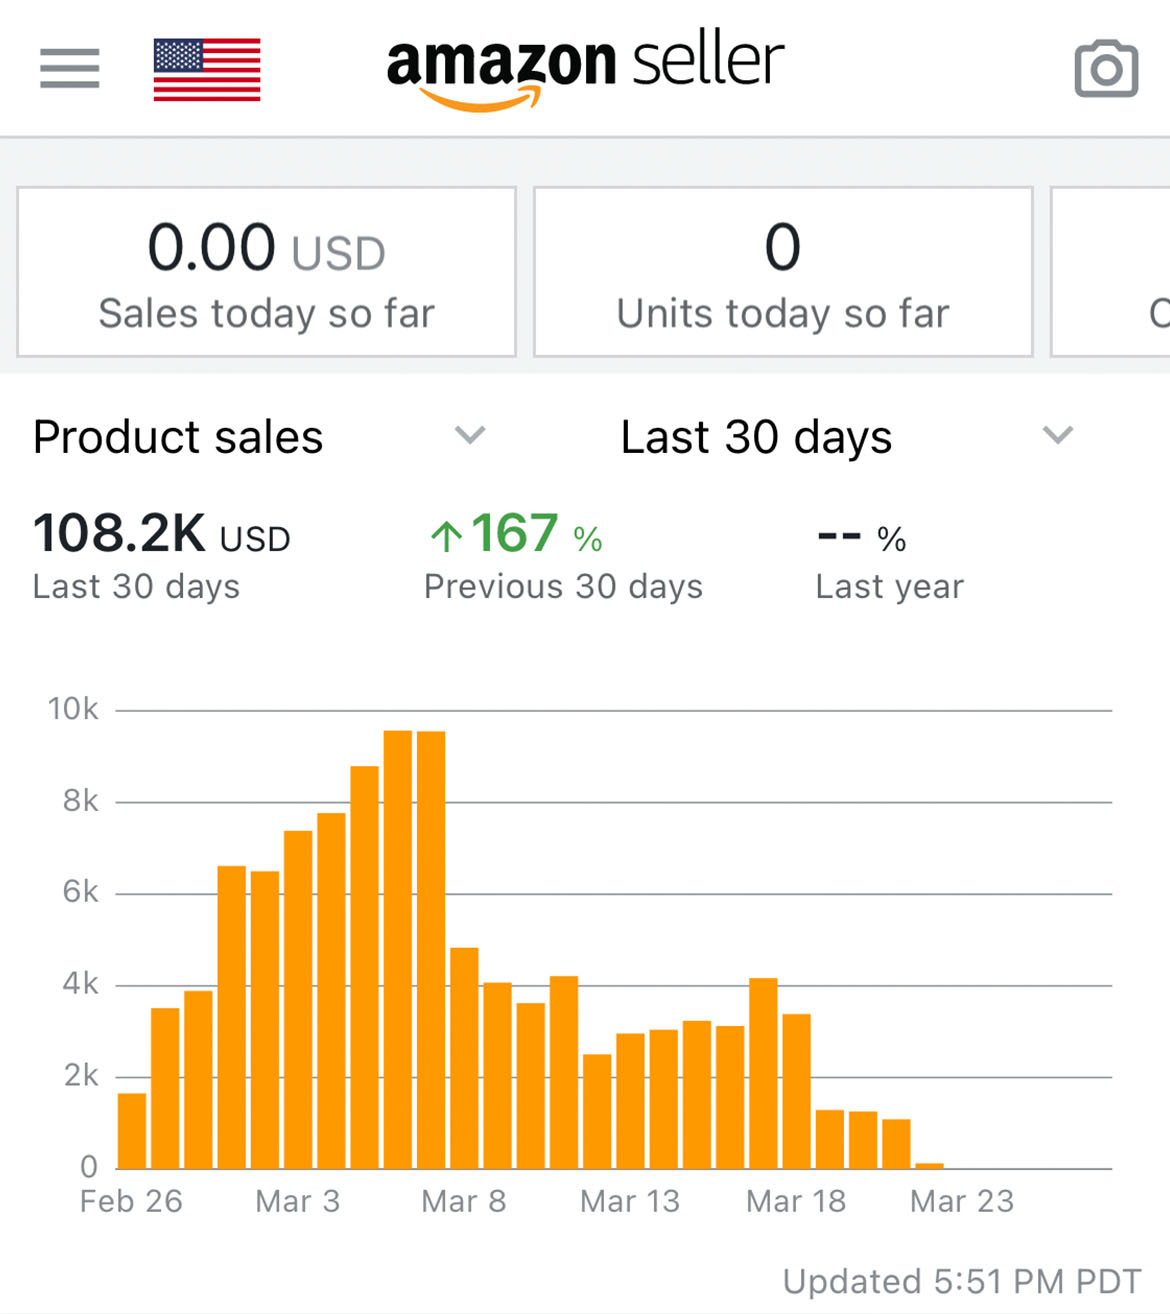
Task: Tap the Mar 23 date axis label
Action: tap(962, 1201)
